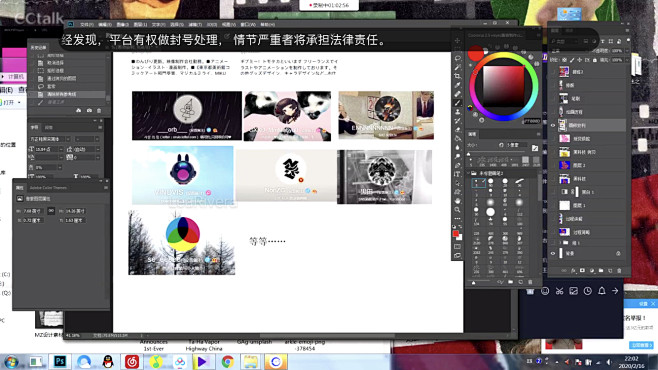Select the Move tool in Photoshop toolbar

pos(457,40)
